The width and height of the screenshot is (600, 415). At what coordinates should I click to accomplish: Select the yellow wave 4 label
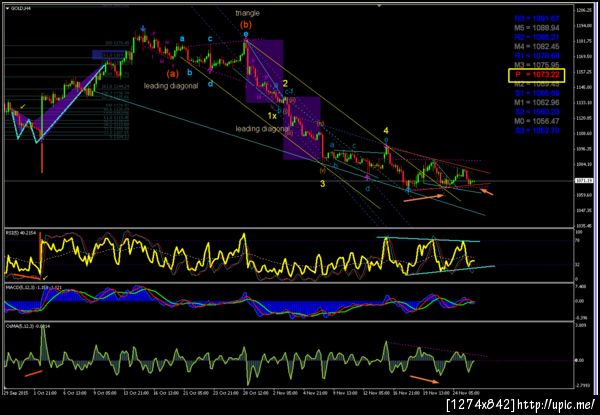point(386,131)
